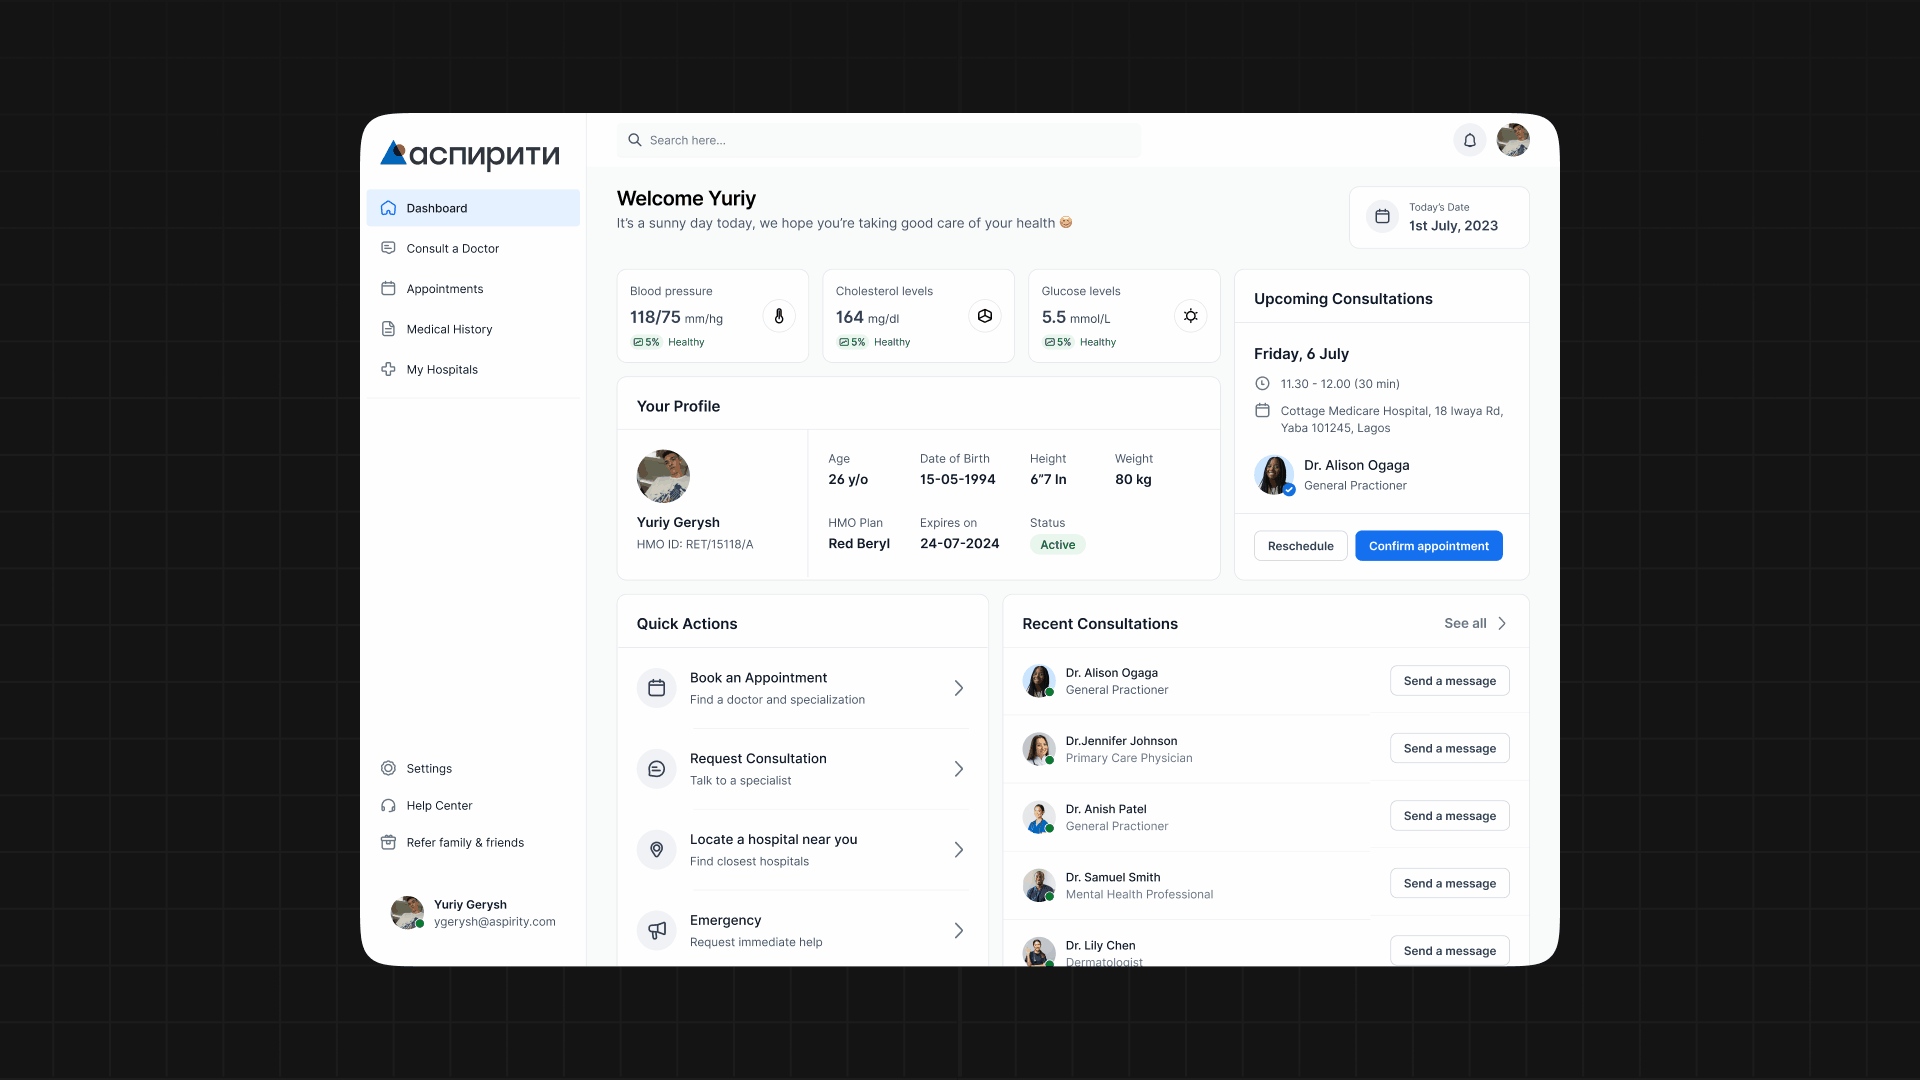
Task: Click the Today's Date calendar icon
Action: pos(1382,216)
